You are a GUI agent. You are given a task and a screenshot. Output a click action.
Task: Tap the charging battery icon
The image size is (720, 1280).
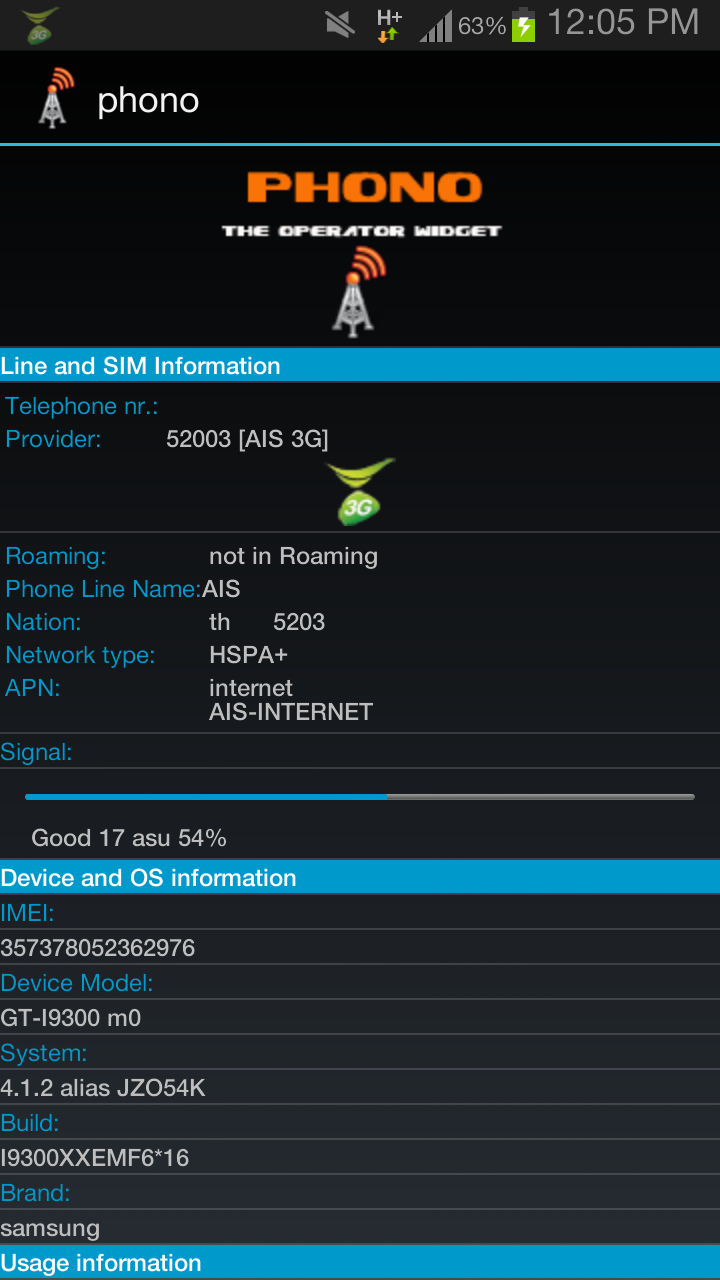pos(523,25)
